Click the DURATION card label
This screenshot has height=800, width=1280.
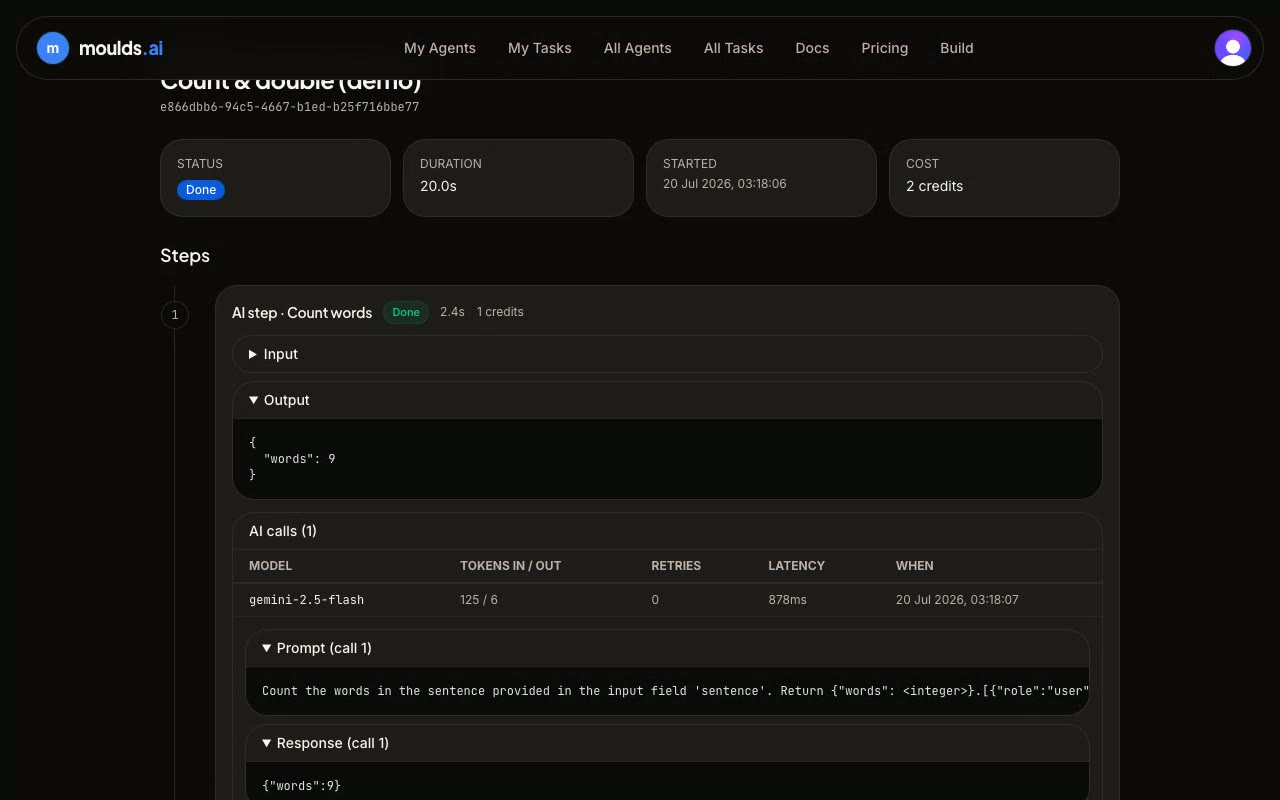451,164
